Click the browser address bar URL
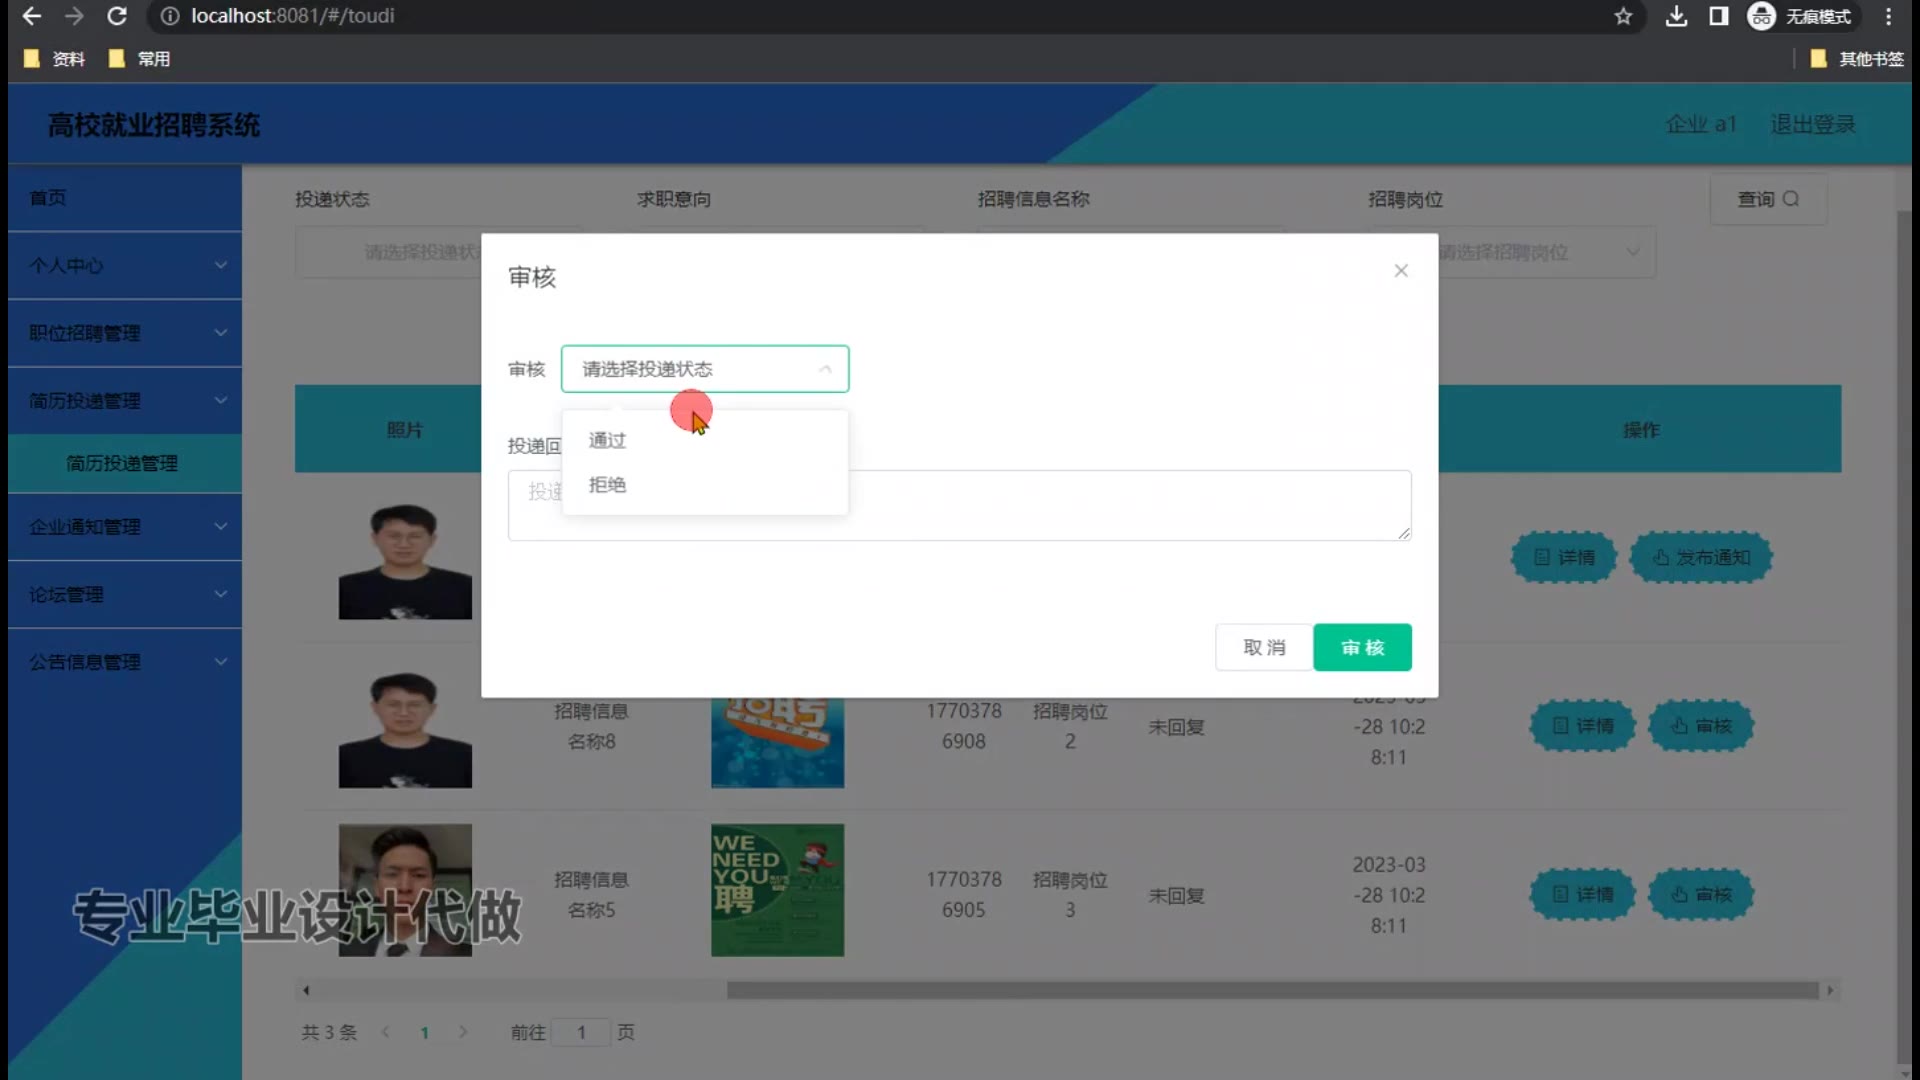Viewport: 1920px width, 1080px height. 293,16
